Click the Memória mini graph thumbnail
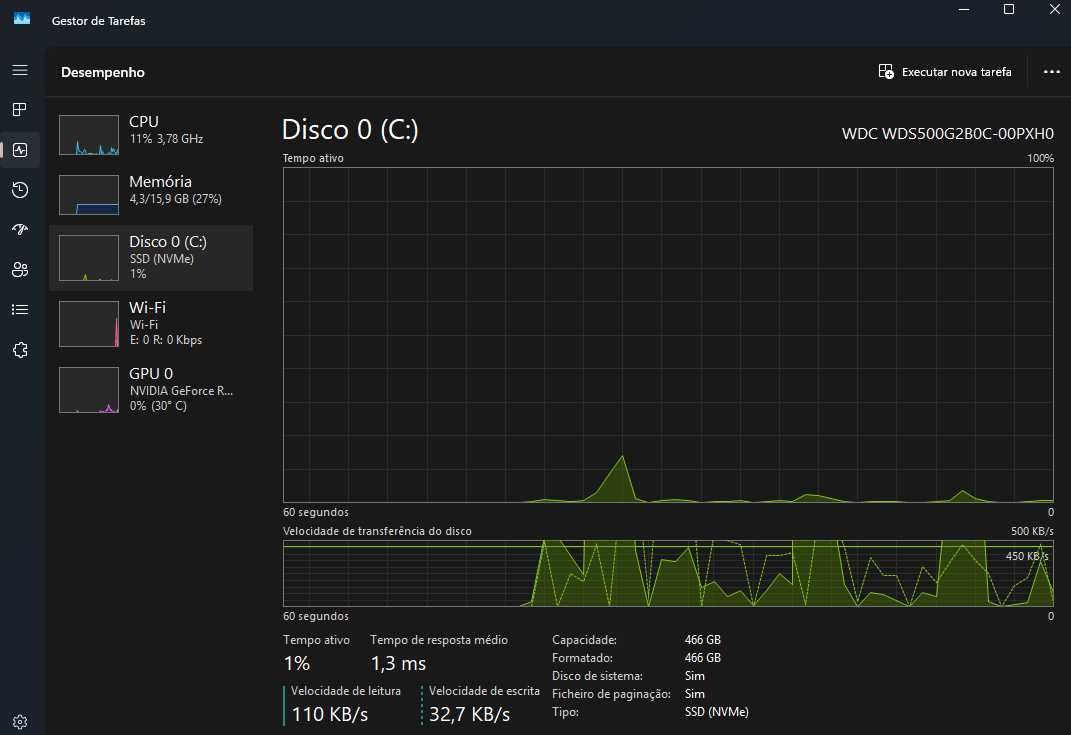 point(89,195)
